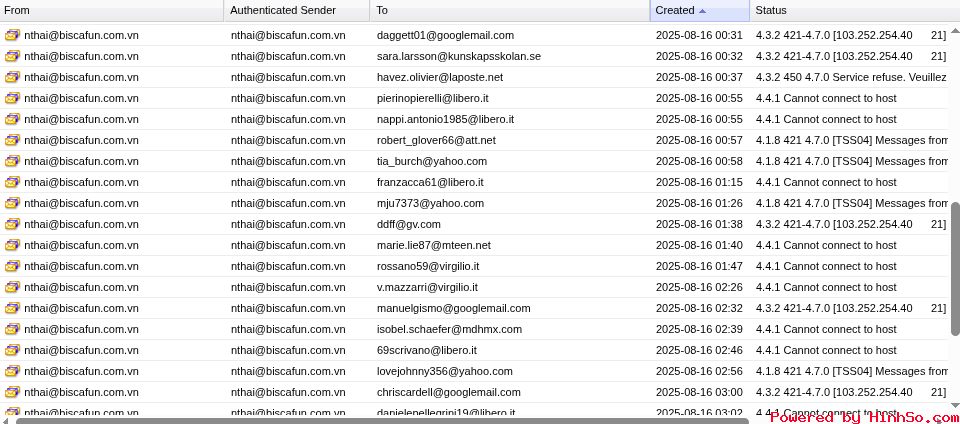The image size is (960, 424).
Task: Click status of marie.lie87@mteen.net row
Action: pos(826,245)
